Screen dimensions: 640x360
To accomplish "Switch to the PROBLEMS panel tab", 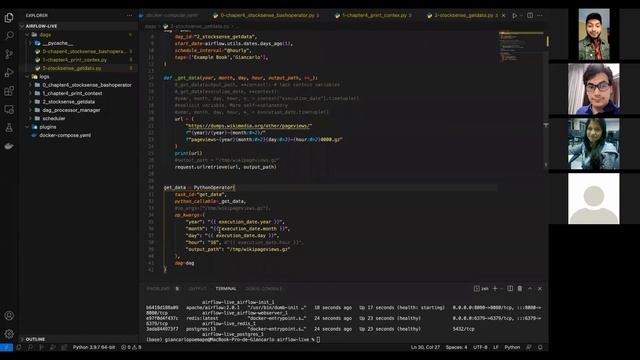I will point(158,289).
